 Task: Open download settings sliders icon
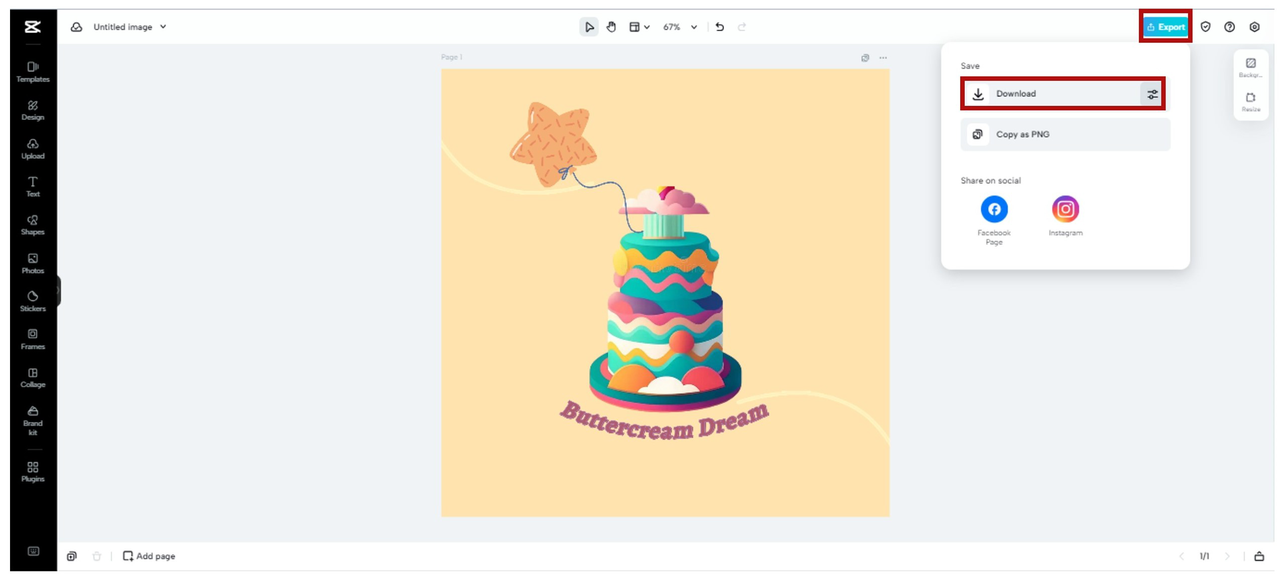(1153, 94)
